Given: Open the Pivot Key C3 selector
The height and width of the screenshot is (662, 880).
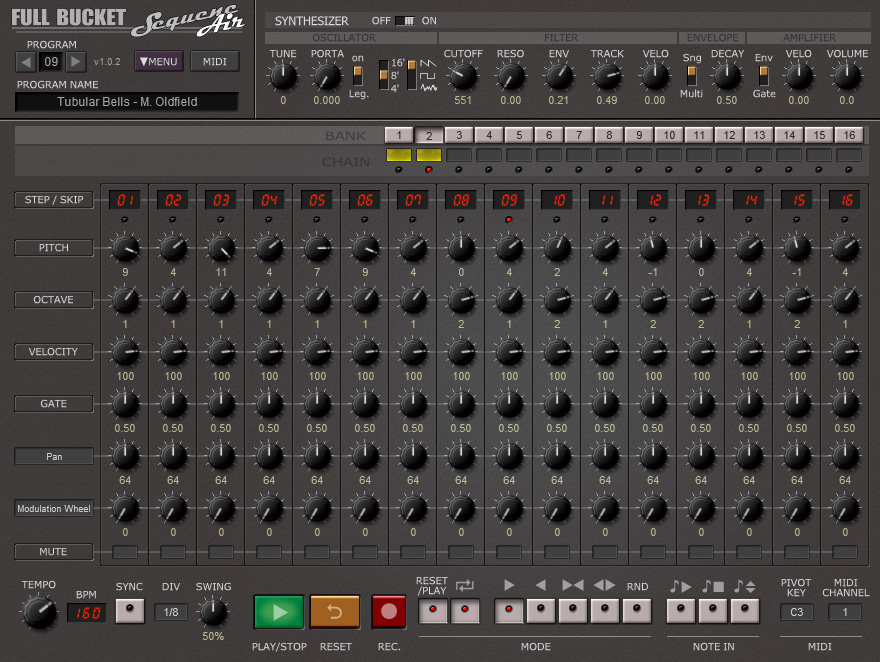Looking at the screenshot, I should 796,612.
